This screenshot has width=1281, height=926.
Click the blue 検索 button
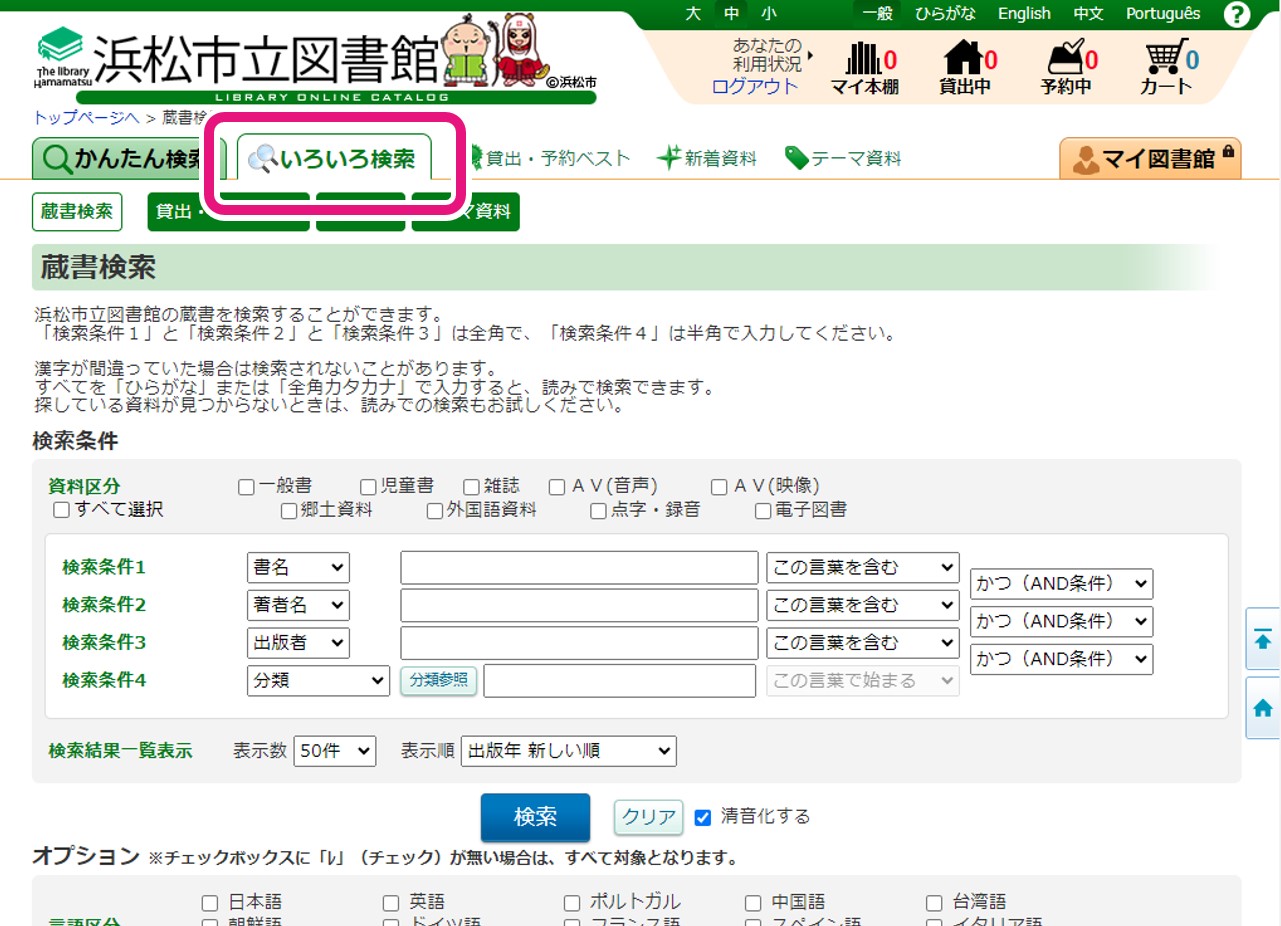point(535,818)
